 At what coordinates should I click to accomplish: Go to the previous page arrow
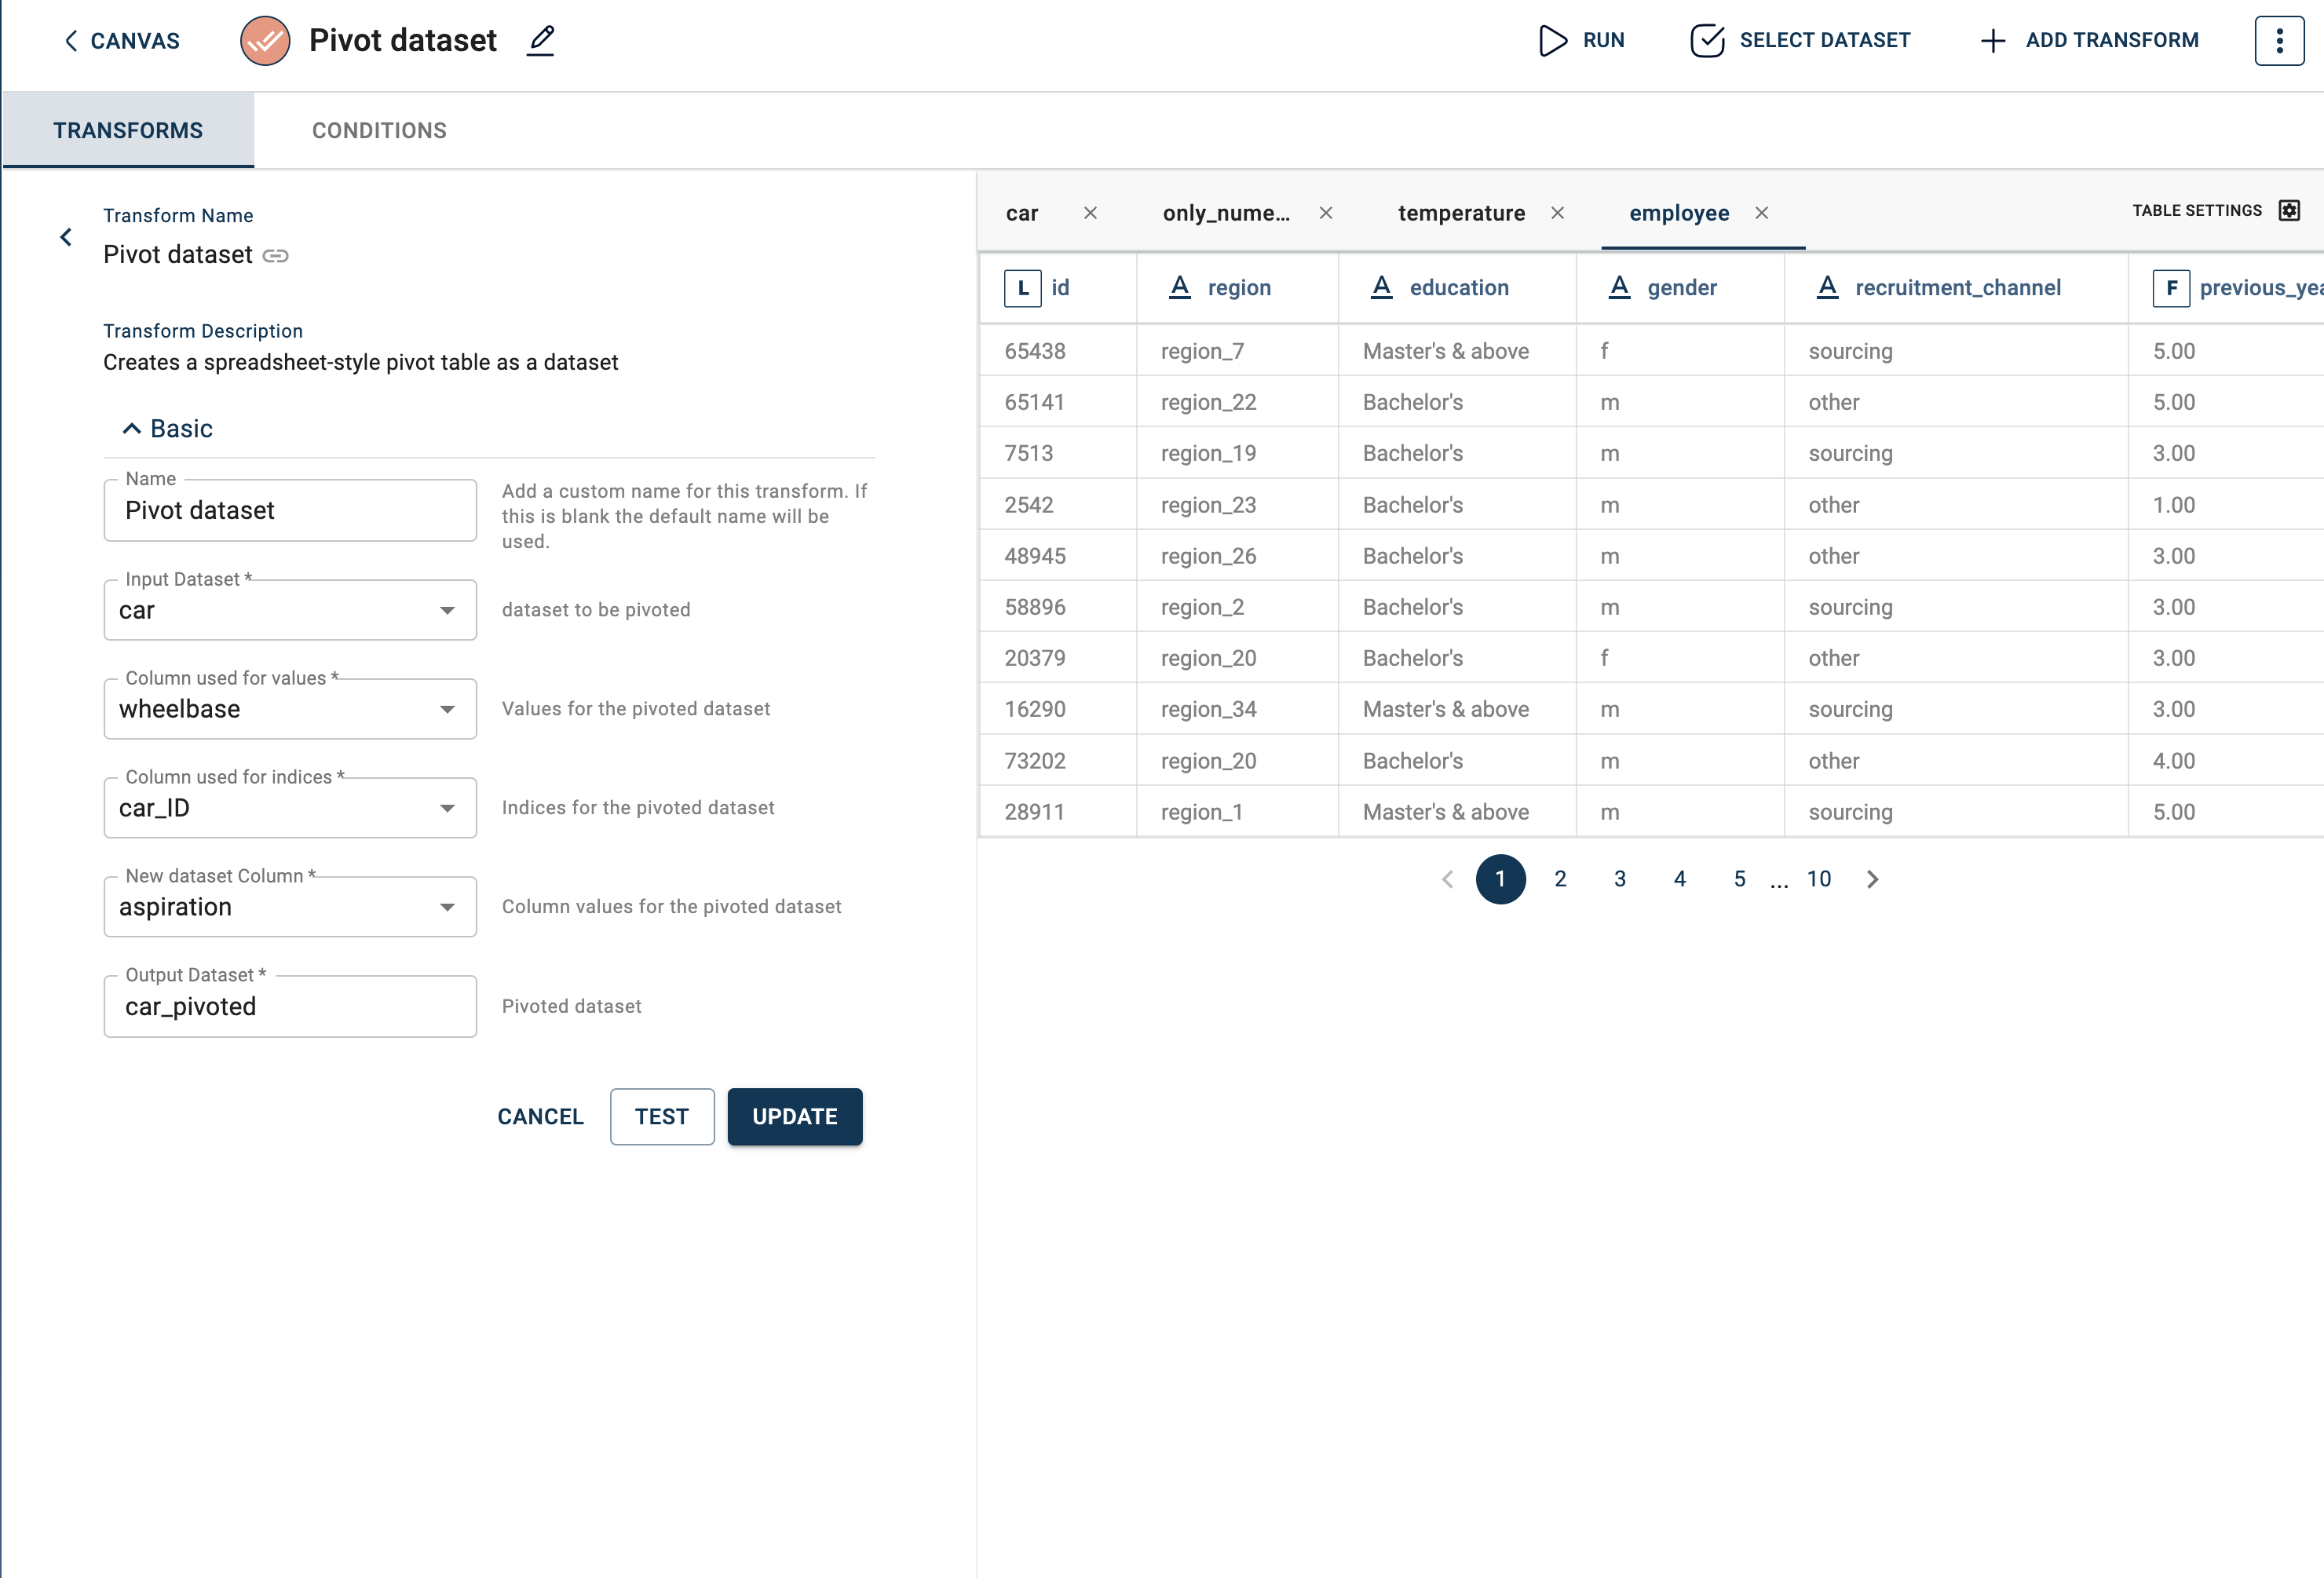pos(1447,880)
